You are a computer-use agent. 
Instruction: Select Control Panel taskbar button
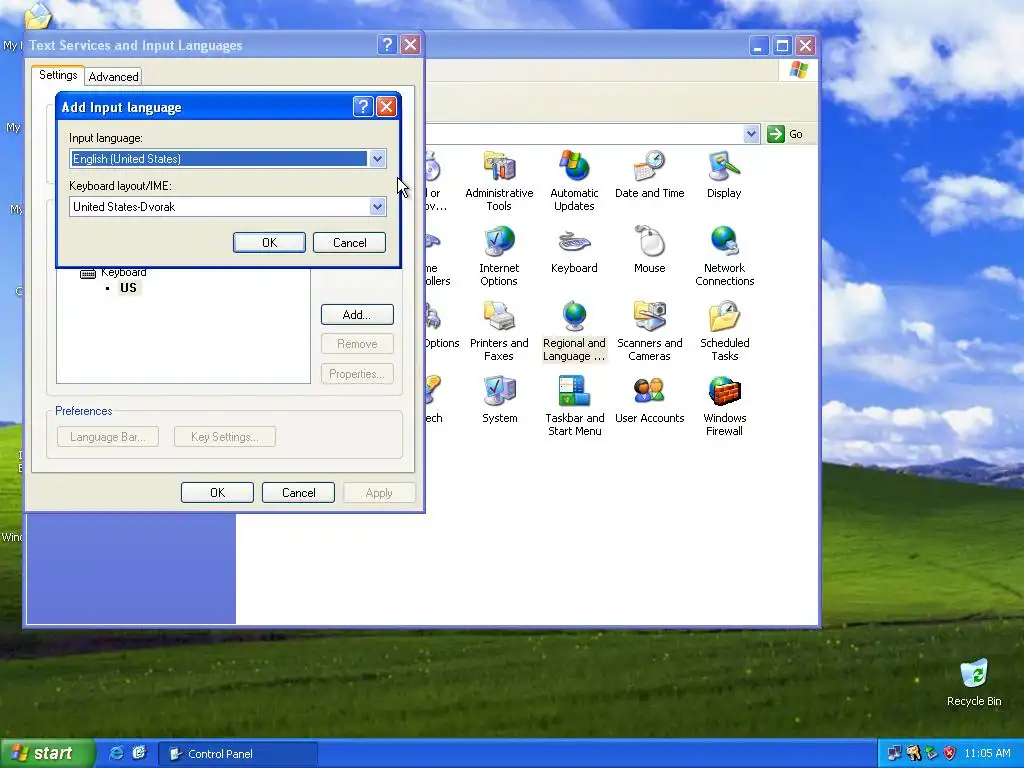pyautogui.click(x=238, y=754)
